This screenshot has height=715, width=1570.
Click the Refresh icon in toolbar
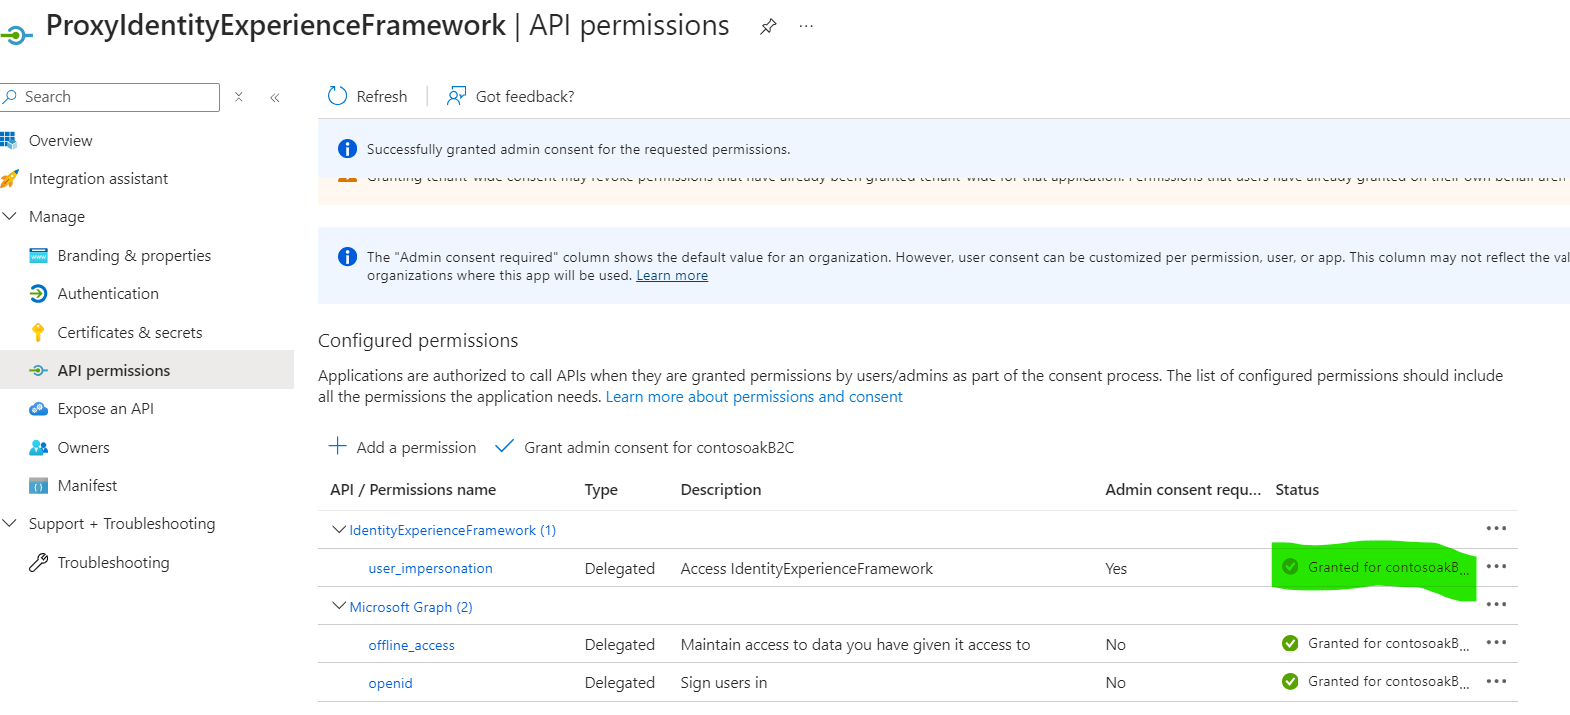337,96
